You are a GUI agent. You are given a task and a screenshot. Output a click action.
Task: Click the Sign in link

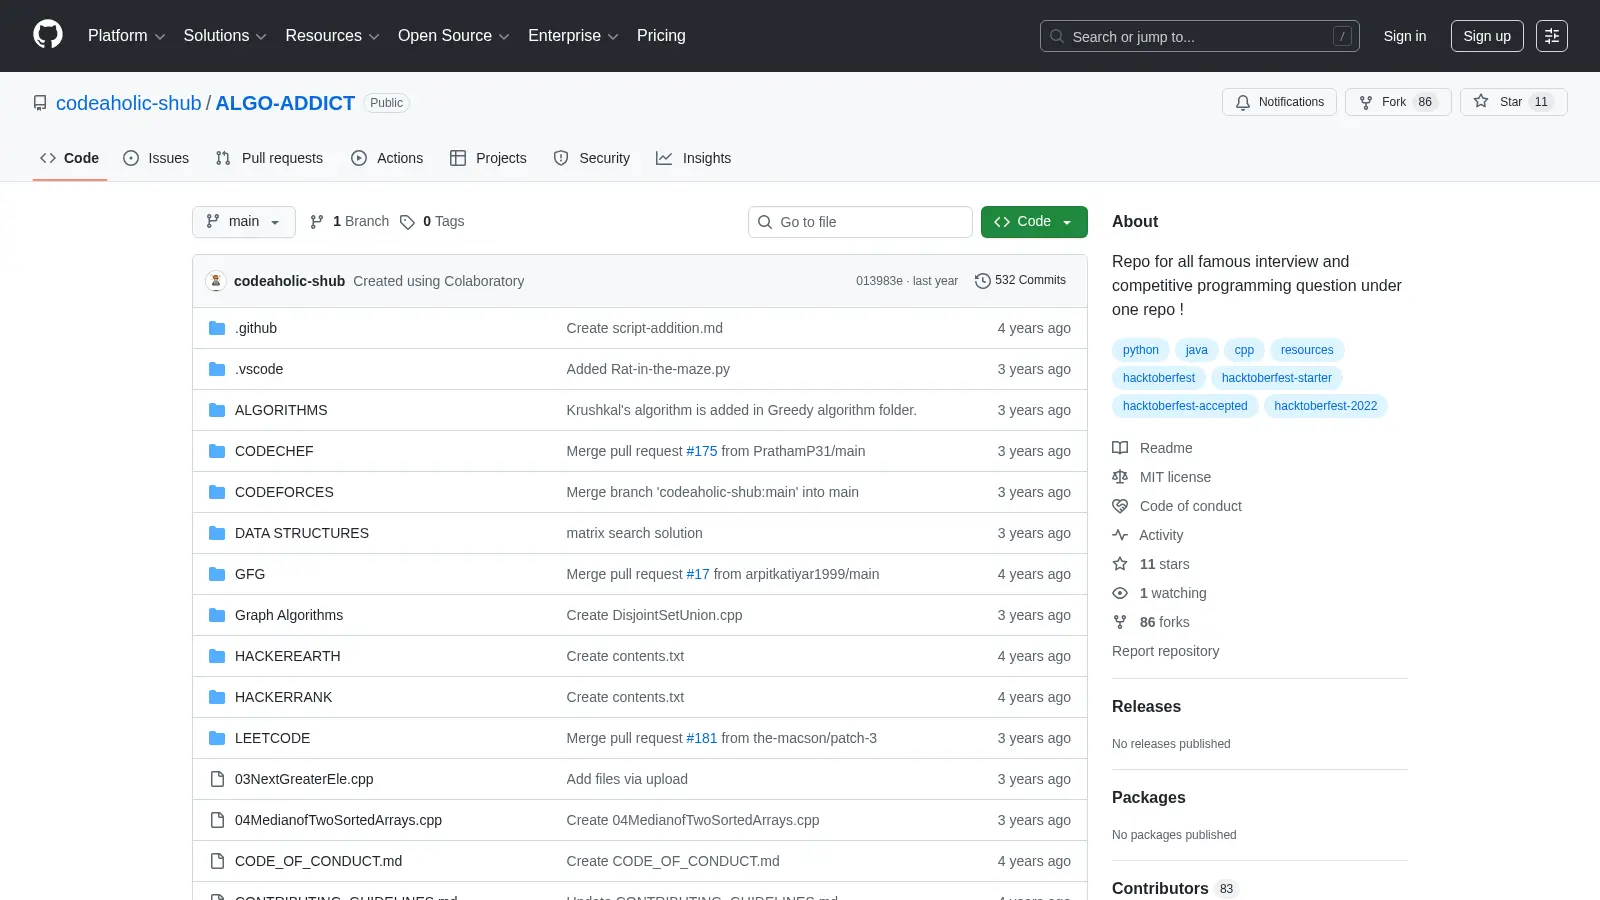coord(1405,36)
